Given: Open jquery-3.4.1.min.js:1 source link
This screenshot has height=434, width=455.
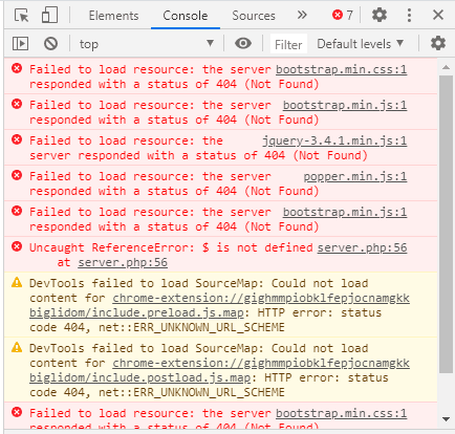Looking at the screenshot, I should pos(334,141).
